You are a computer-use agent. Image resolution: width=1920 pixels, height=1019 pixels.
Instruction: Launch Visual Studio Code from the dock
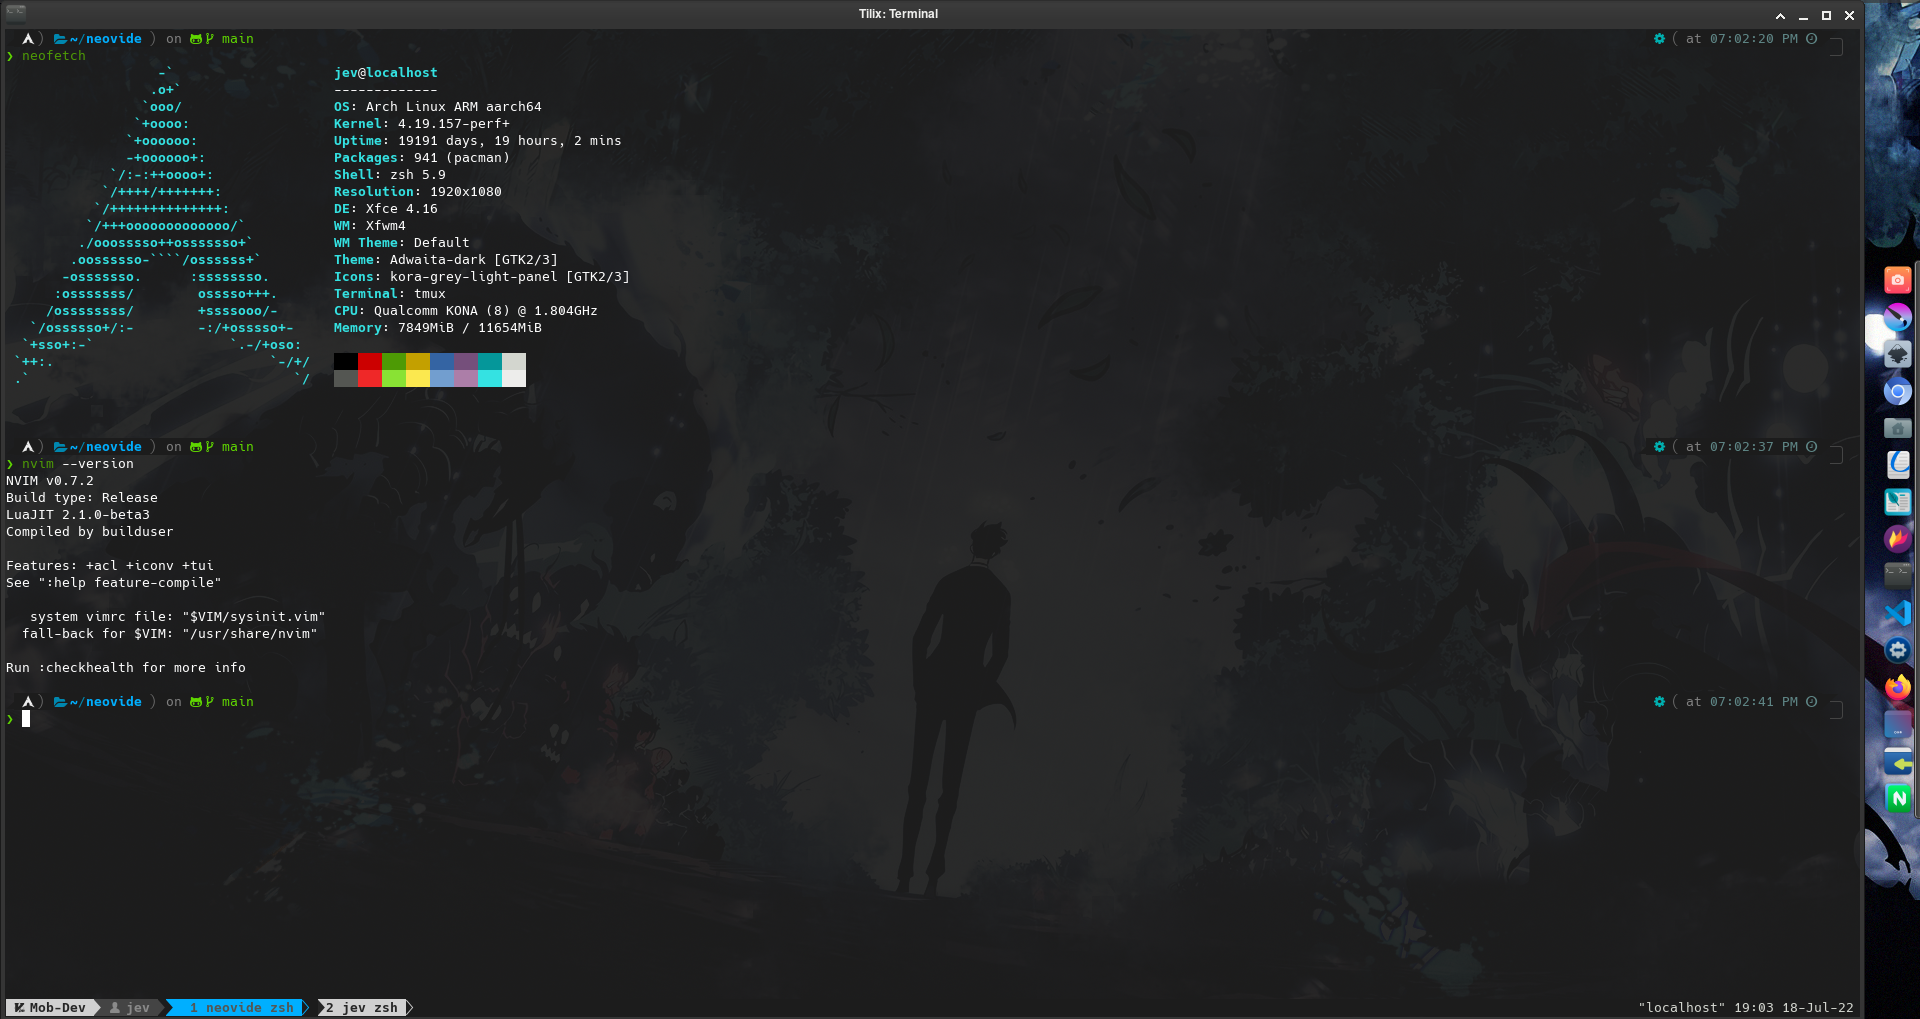(1897, 612)
